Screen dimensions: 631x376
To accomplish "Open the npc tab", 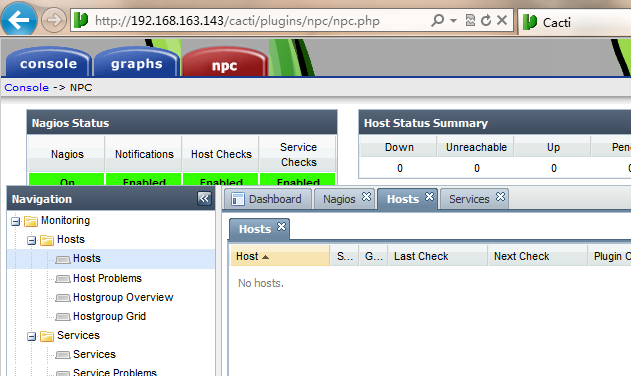I will tap(224, 63).
